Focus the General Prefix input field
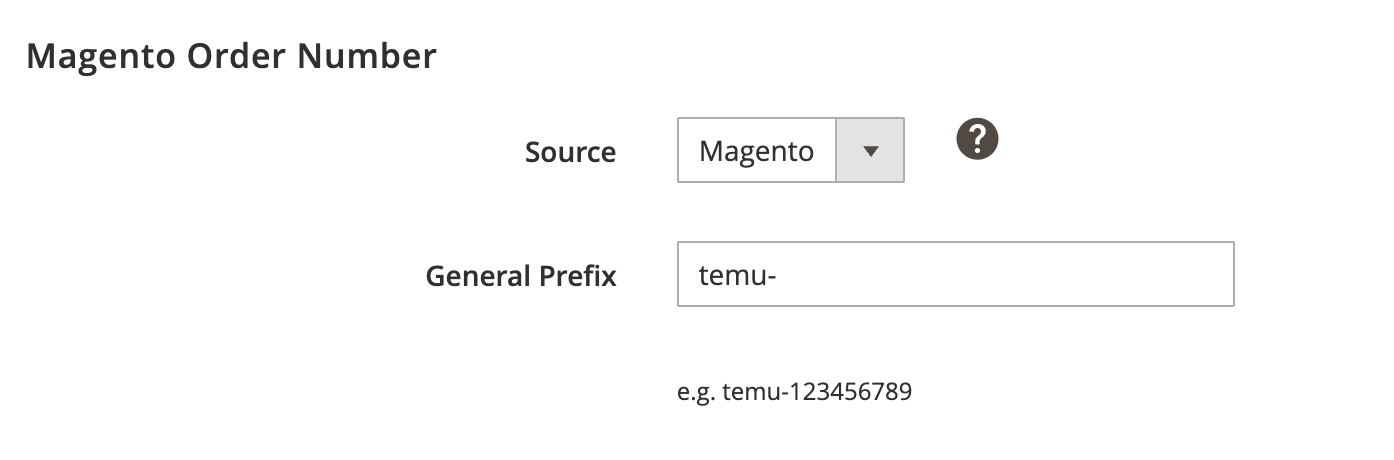The image size is (1394, 460). click(955, 274)
